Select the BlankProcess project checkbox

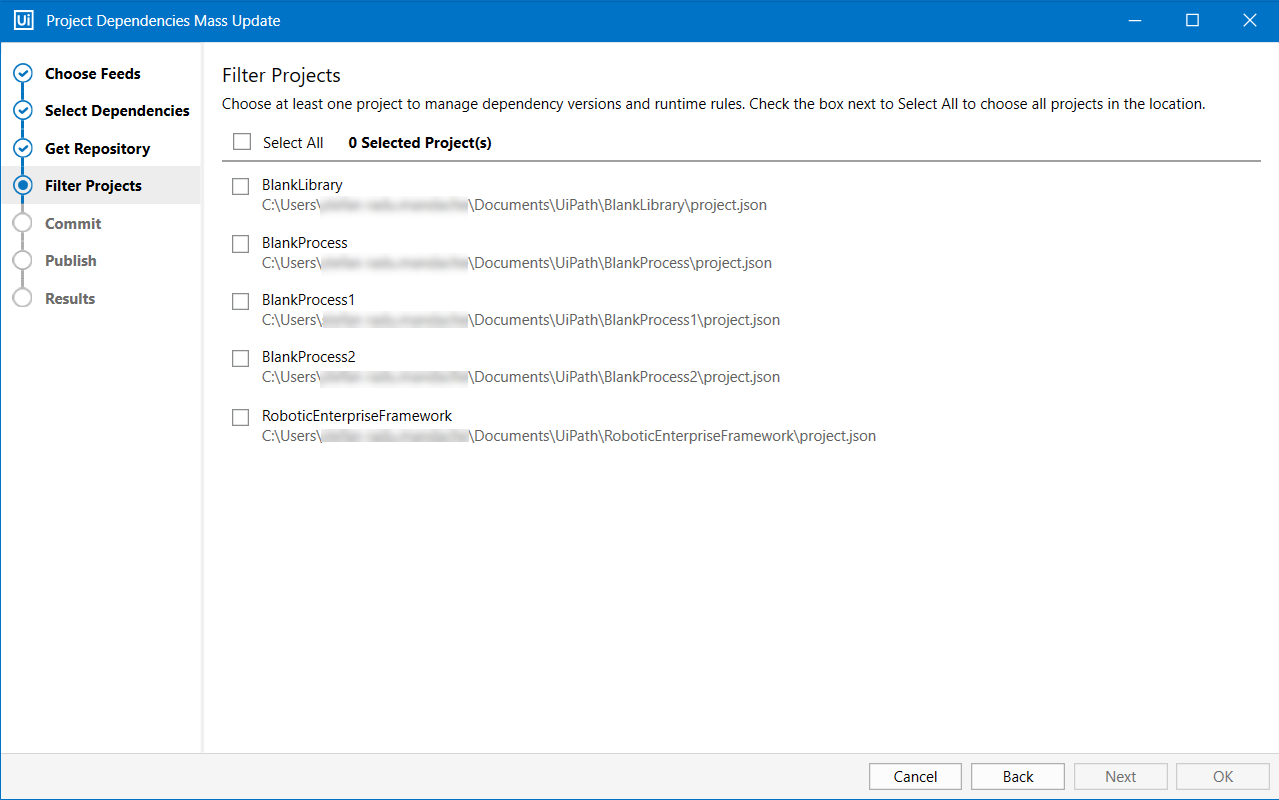point(240,243)
